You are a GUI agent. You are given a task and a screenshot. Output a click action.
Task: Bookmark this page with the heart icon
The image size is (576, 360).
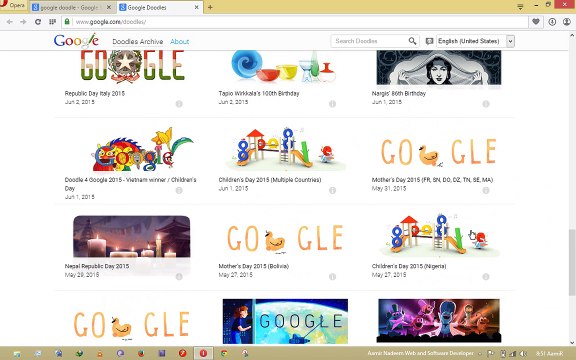click(536, 22)
